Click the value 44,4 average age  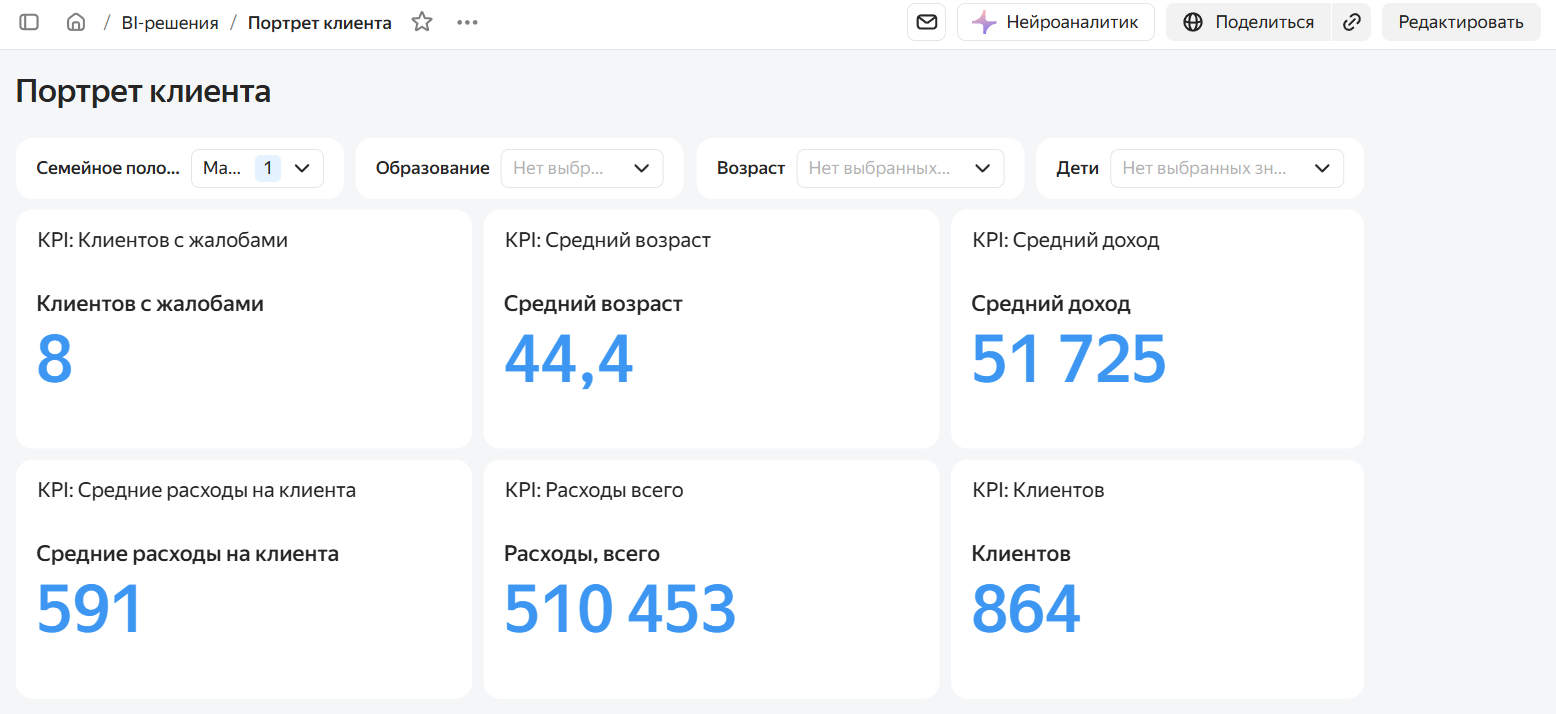point(569,360)
